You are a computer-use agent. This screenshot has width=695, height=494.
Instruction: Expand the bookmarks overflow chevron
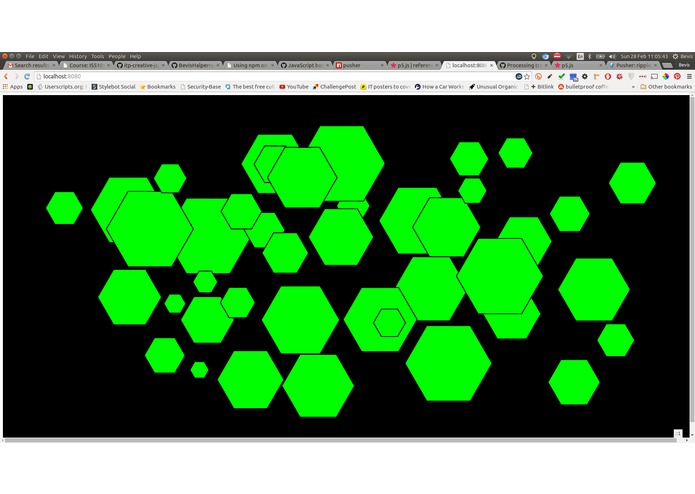[x=633, y=87]
